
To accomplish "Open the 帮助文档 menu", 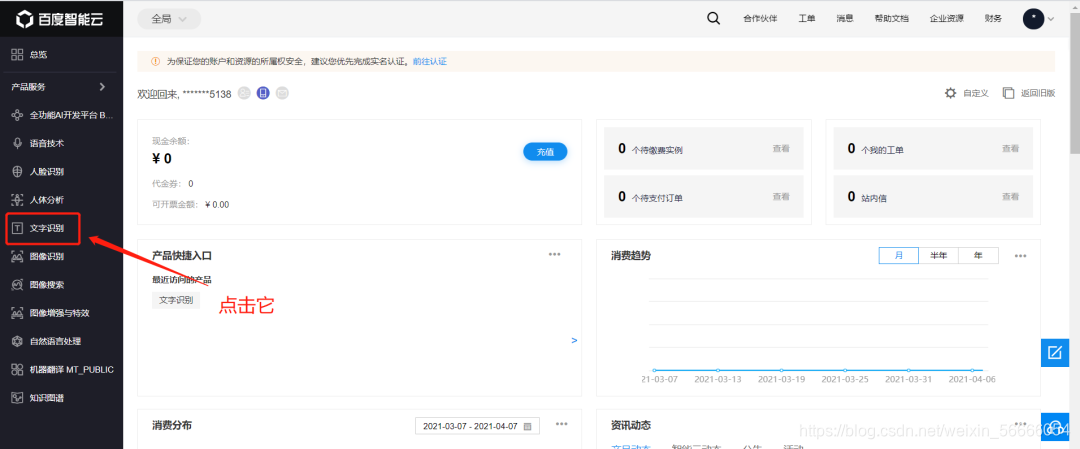I will point(891,19).
